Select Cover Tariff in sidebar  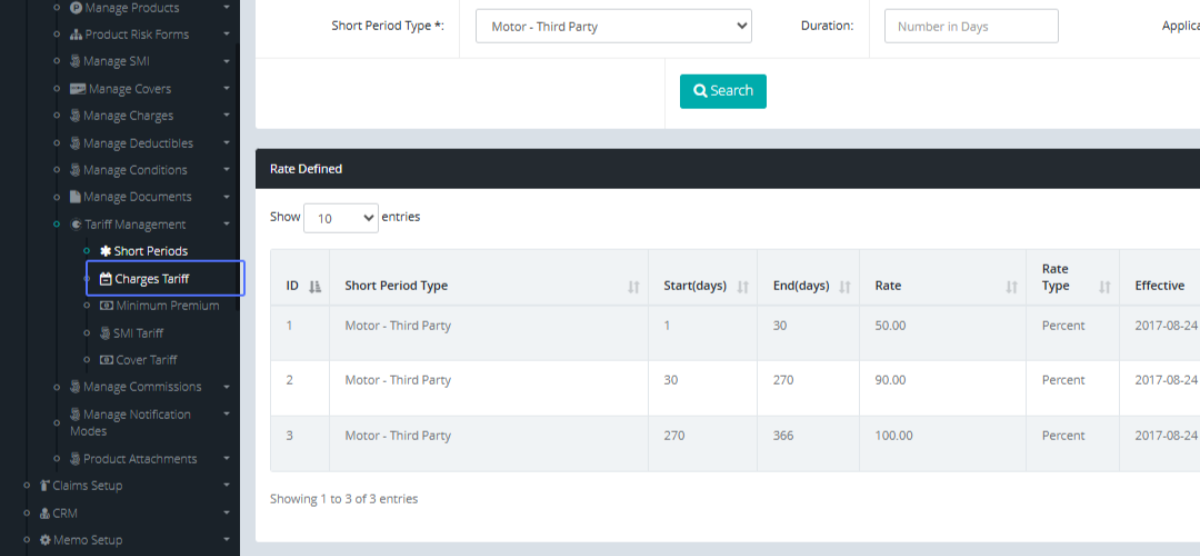tap(146, 360)
